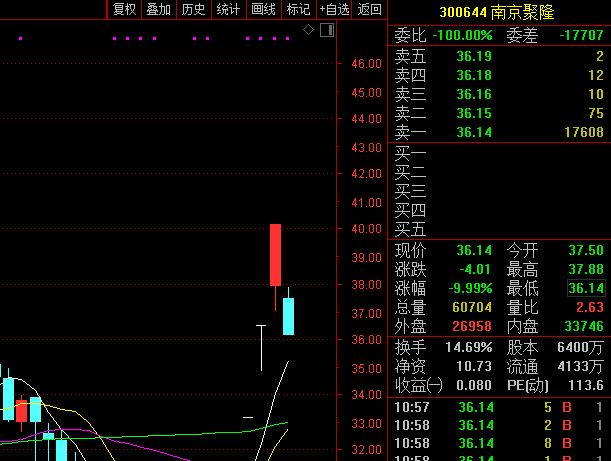
Task: Select the 卖五 price 36.19
Action: pyautogui.click(x=474, y=57)
